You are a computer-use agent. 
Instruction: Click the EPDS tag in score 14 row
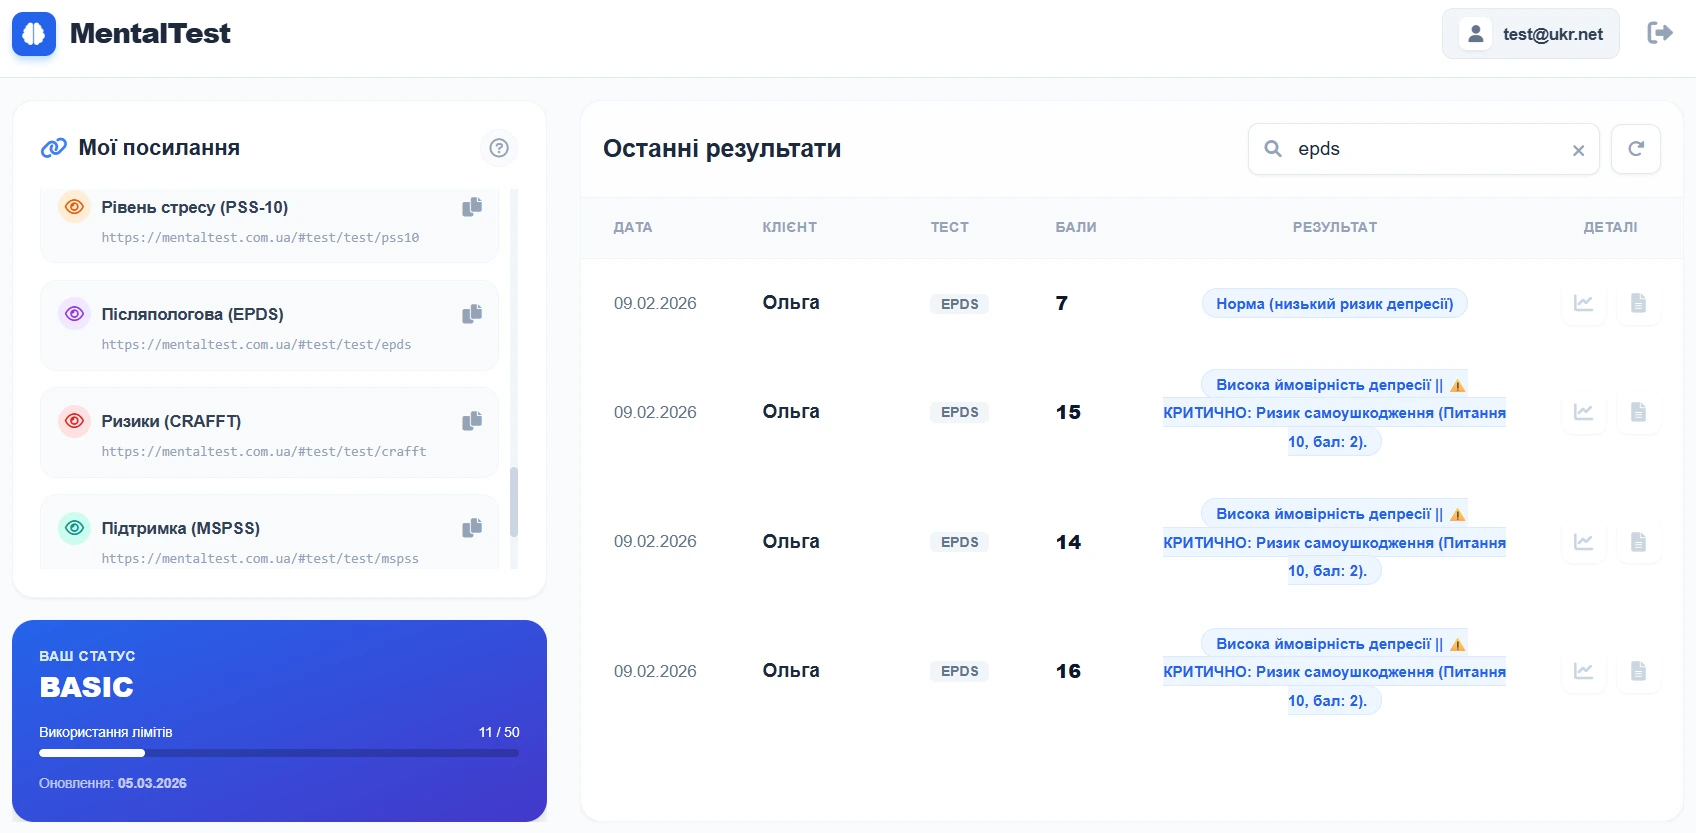959,542
